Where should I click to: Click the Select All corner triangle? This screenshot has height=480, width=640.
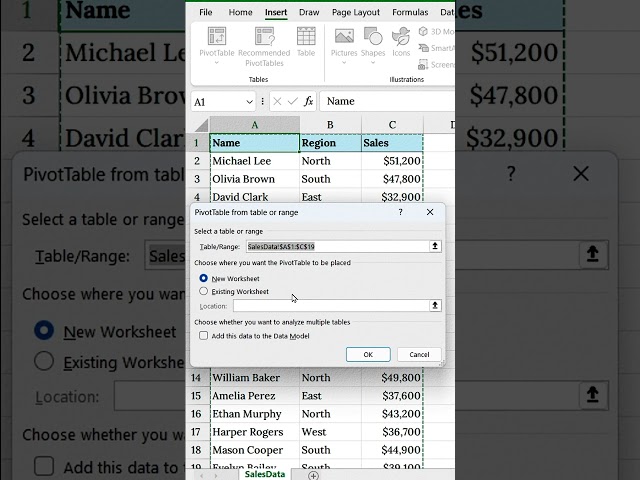202,124
